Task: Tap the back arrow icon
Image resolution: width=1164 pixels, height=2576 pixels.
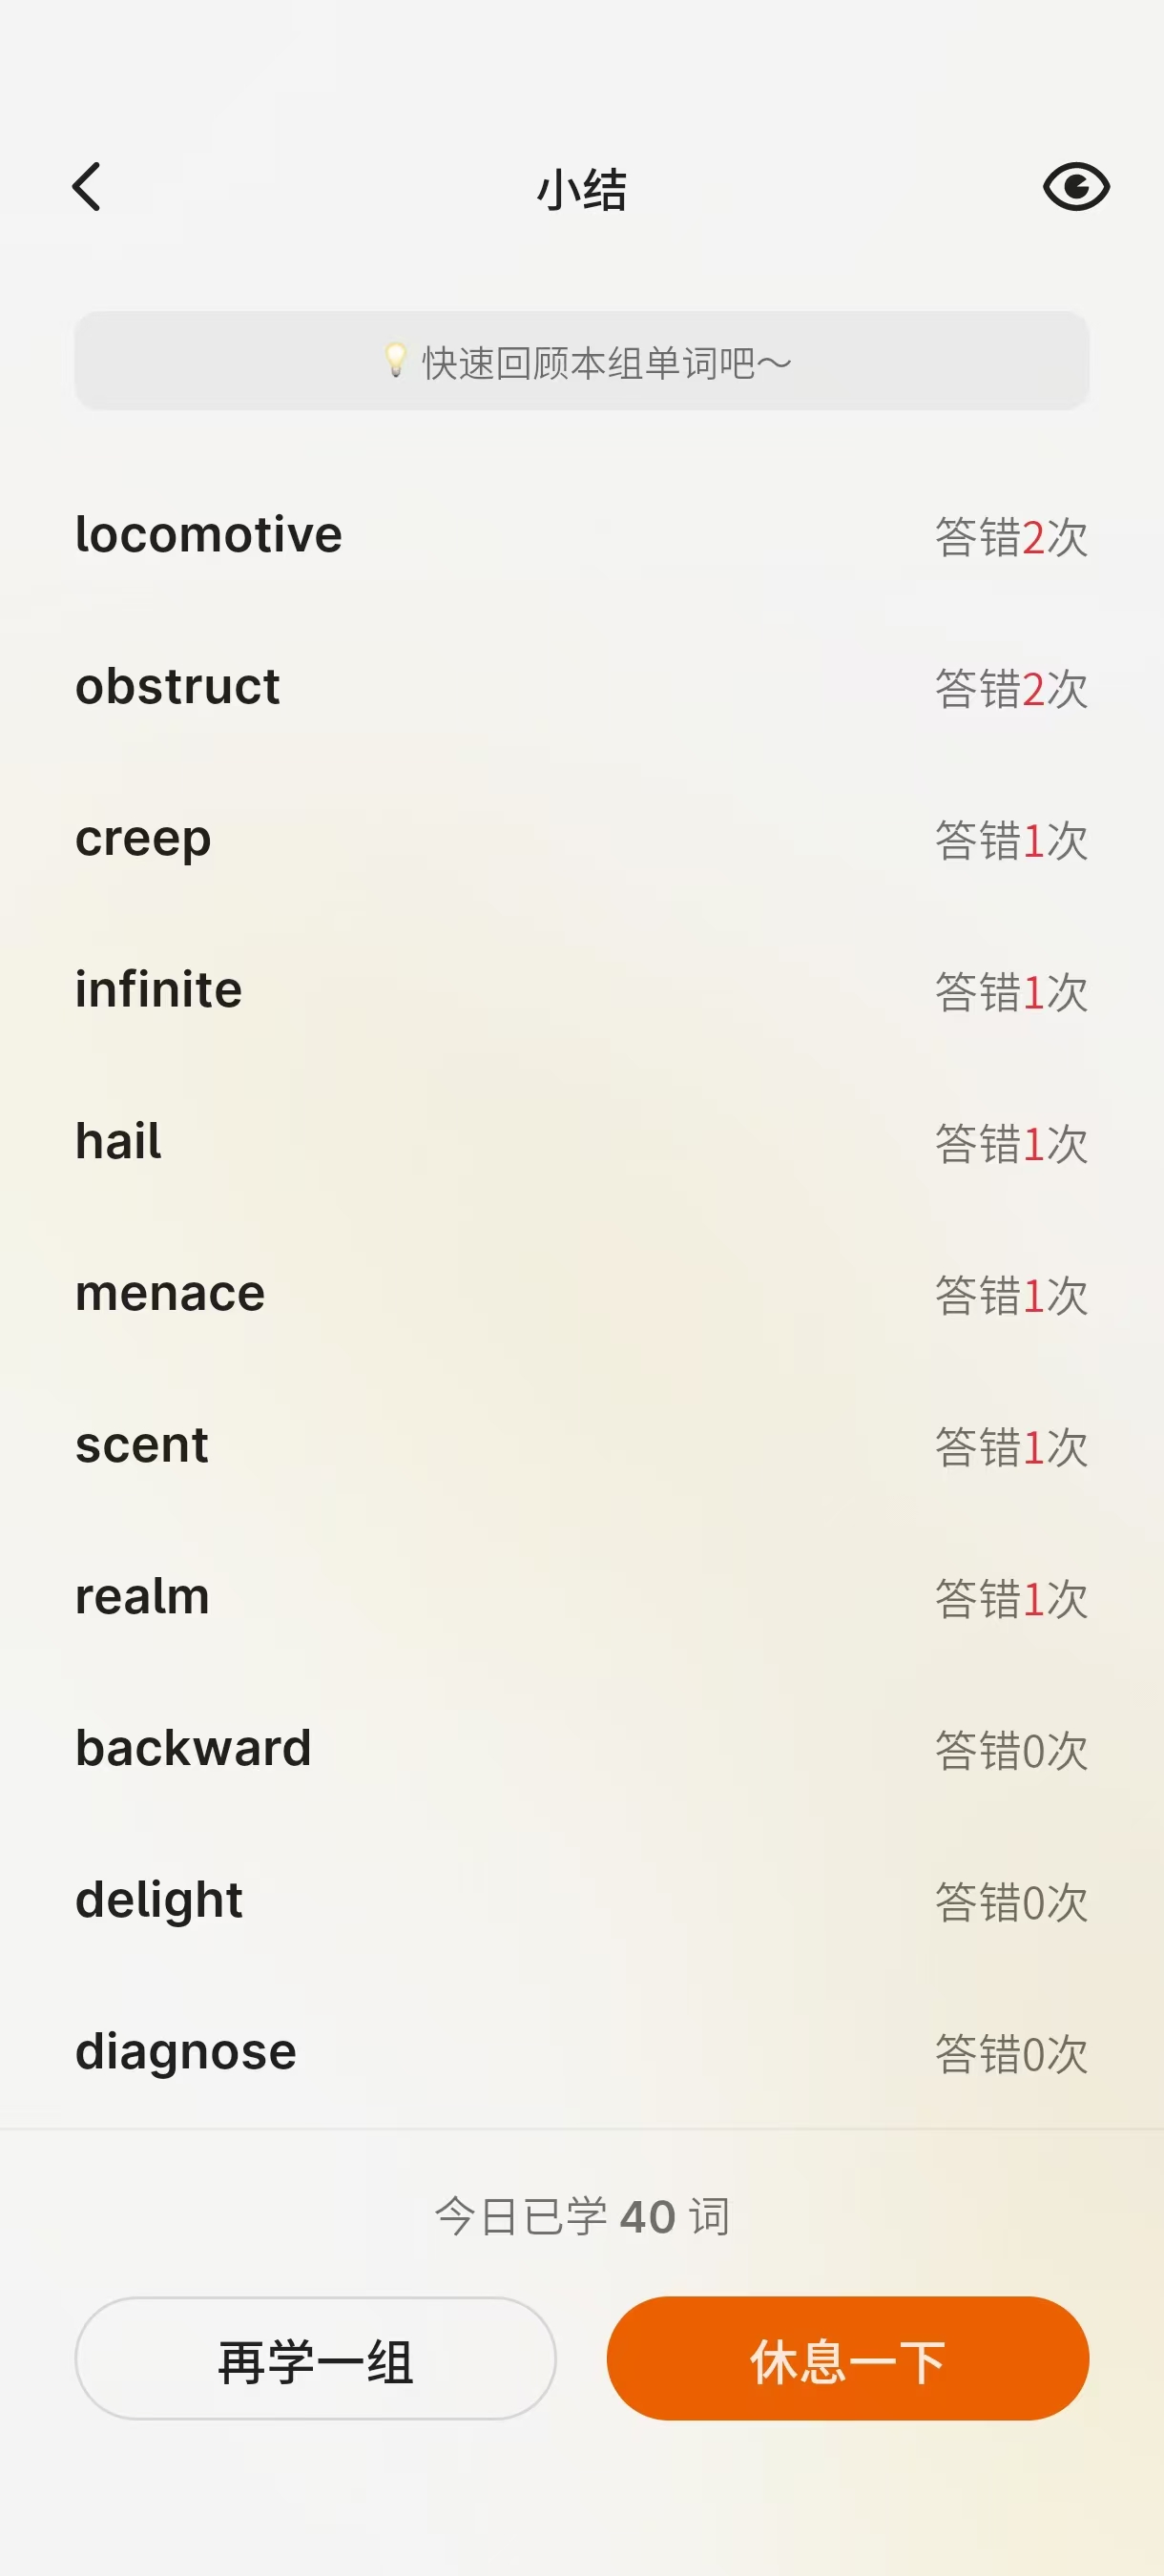Action: (x=87, y=187)
